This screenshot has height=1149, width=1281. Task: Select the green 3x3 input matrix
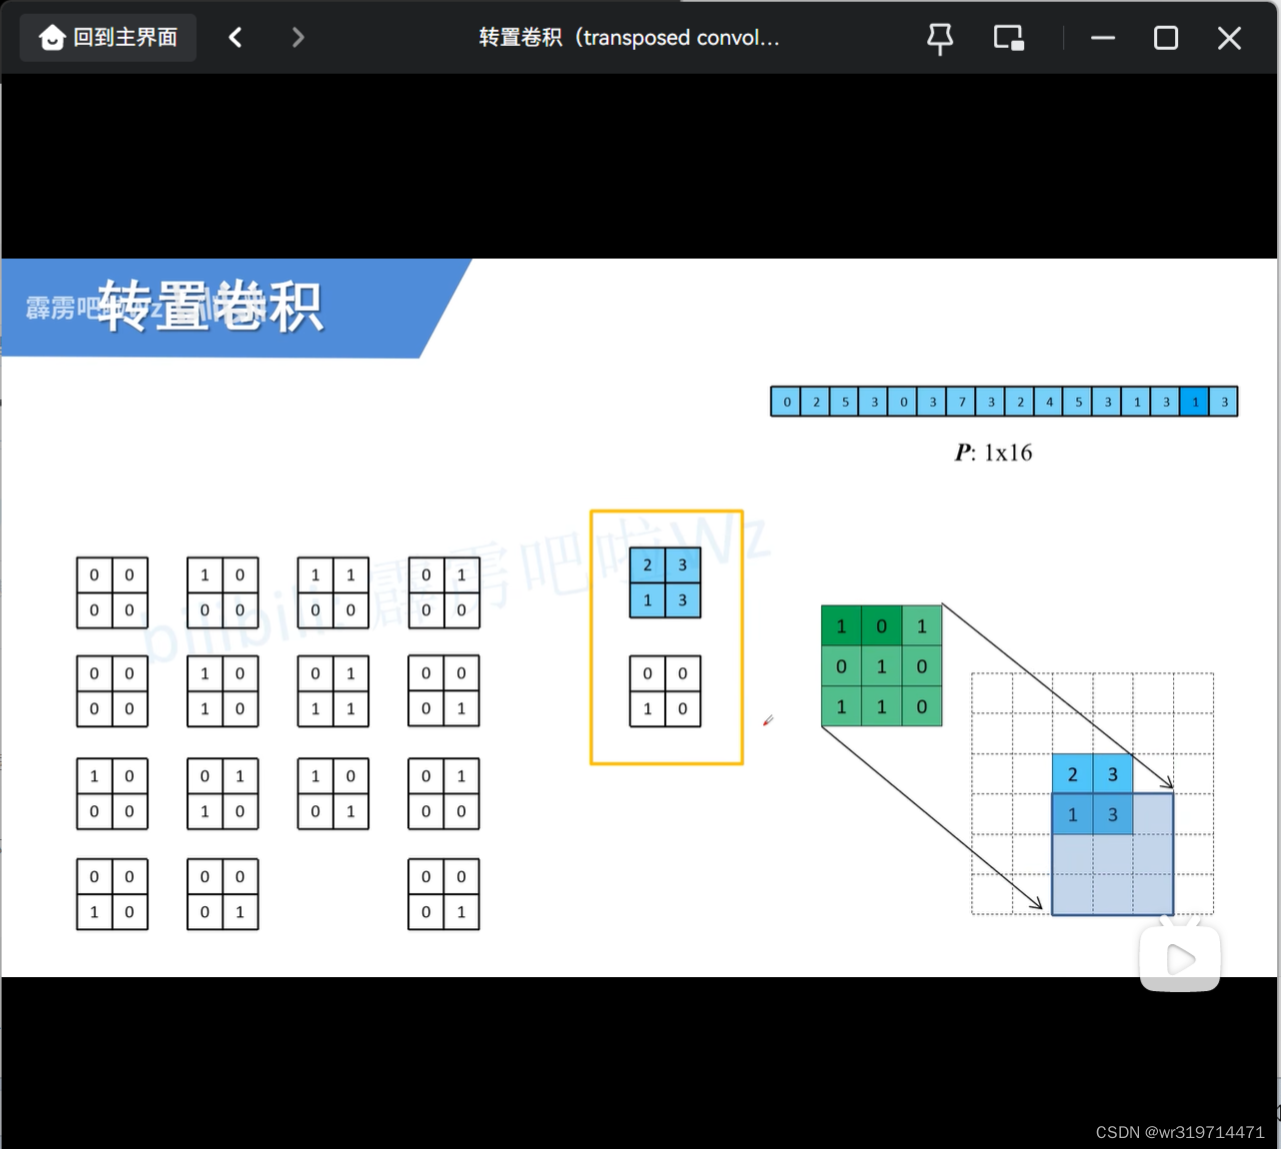[881, 666]
